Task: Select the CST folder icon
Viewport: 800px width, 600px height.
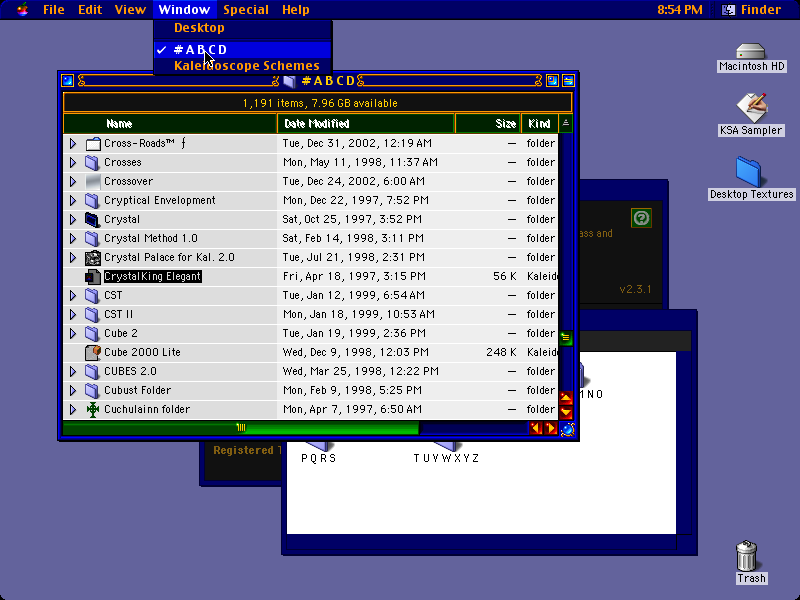Action: [92, 295]
